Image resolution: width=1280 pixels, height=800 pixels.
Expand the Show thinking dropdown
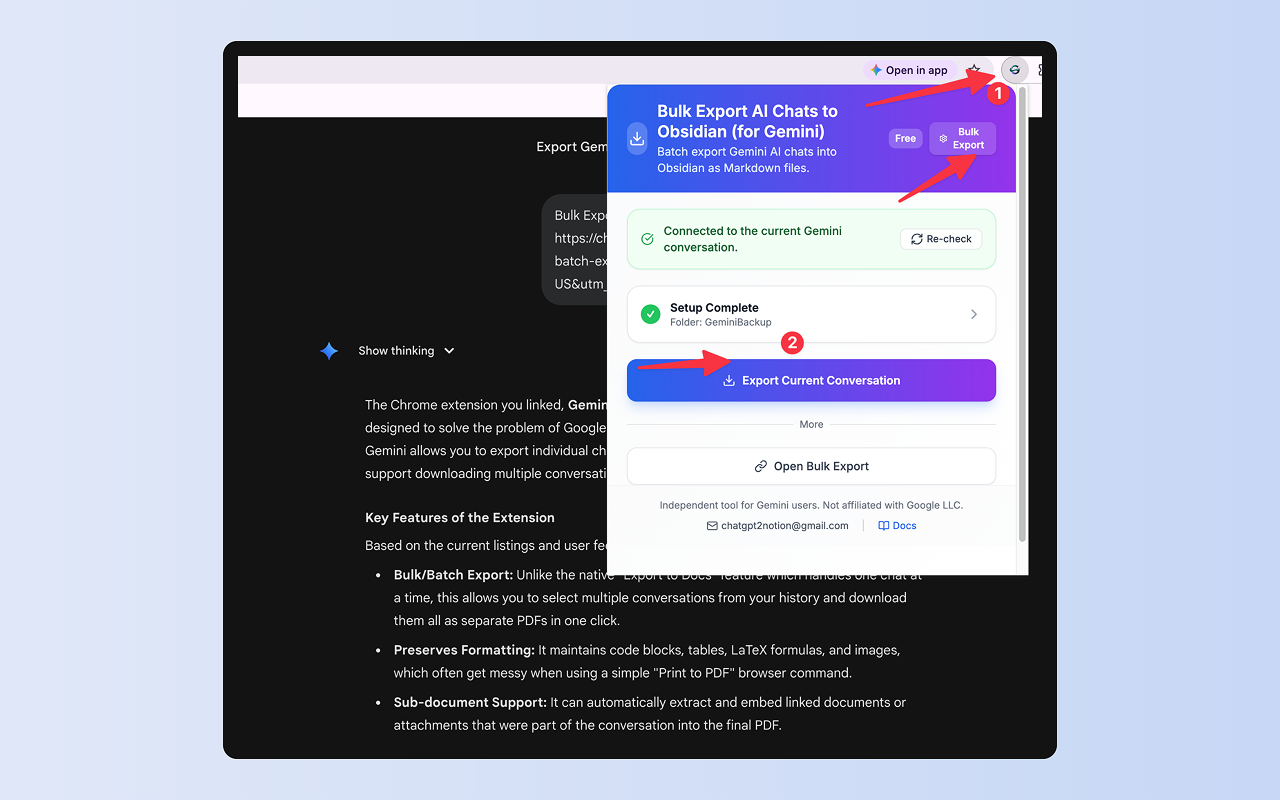click(x=407, y=351)
